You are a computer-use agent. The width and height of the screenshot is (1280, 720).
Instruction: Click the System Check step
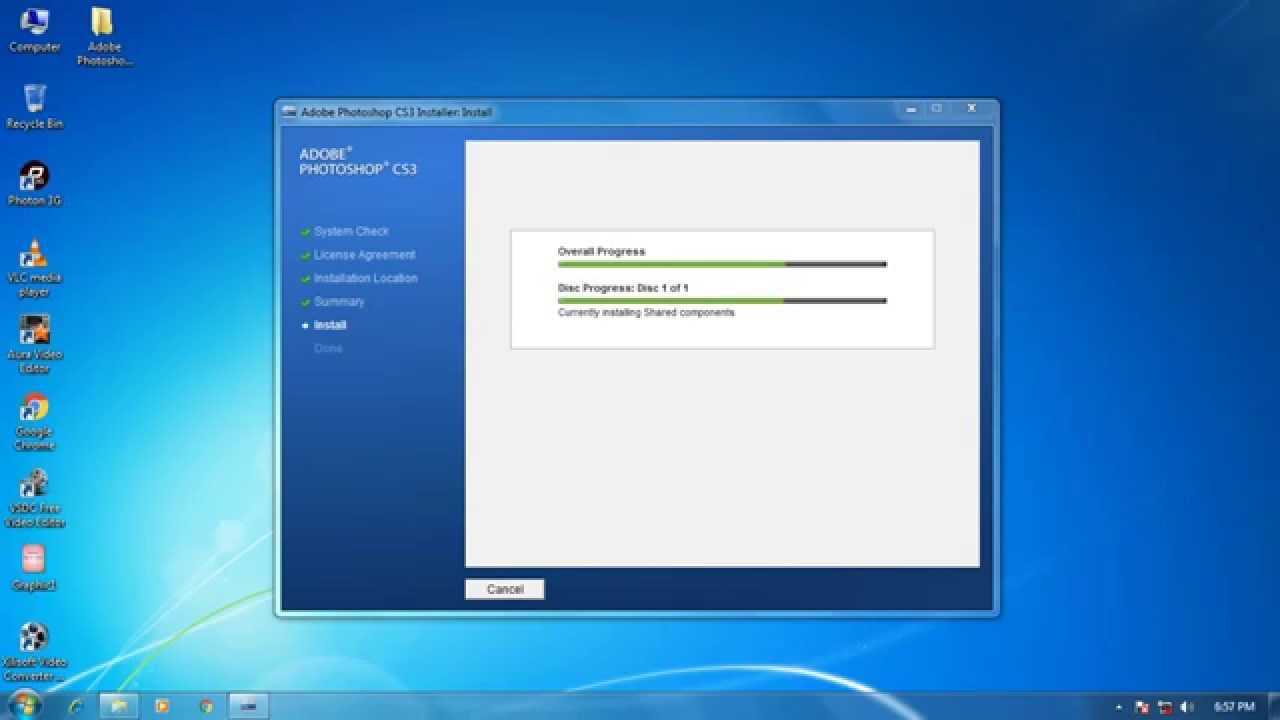coord(351,231)
